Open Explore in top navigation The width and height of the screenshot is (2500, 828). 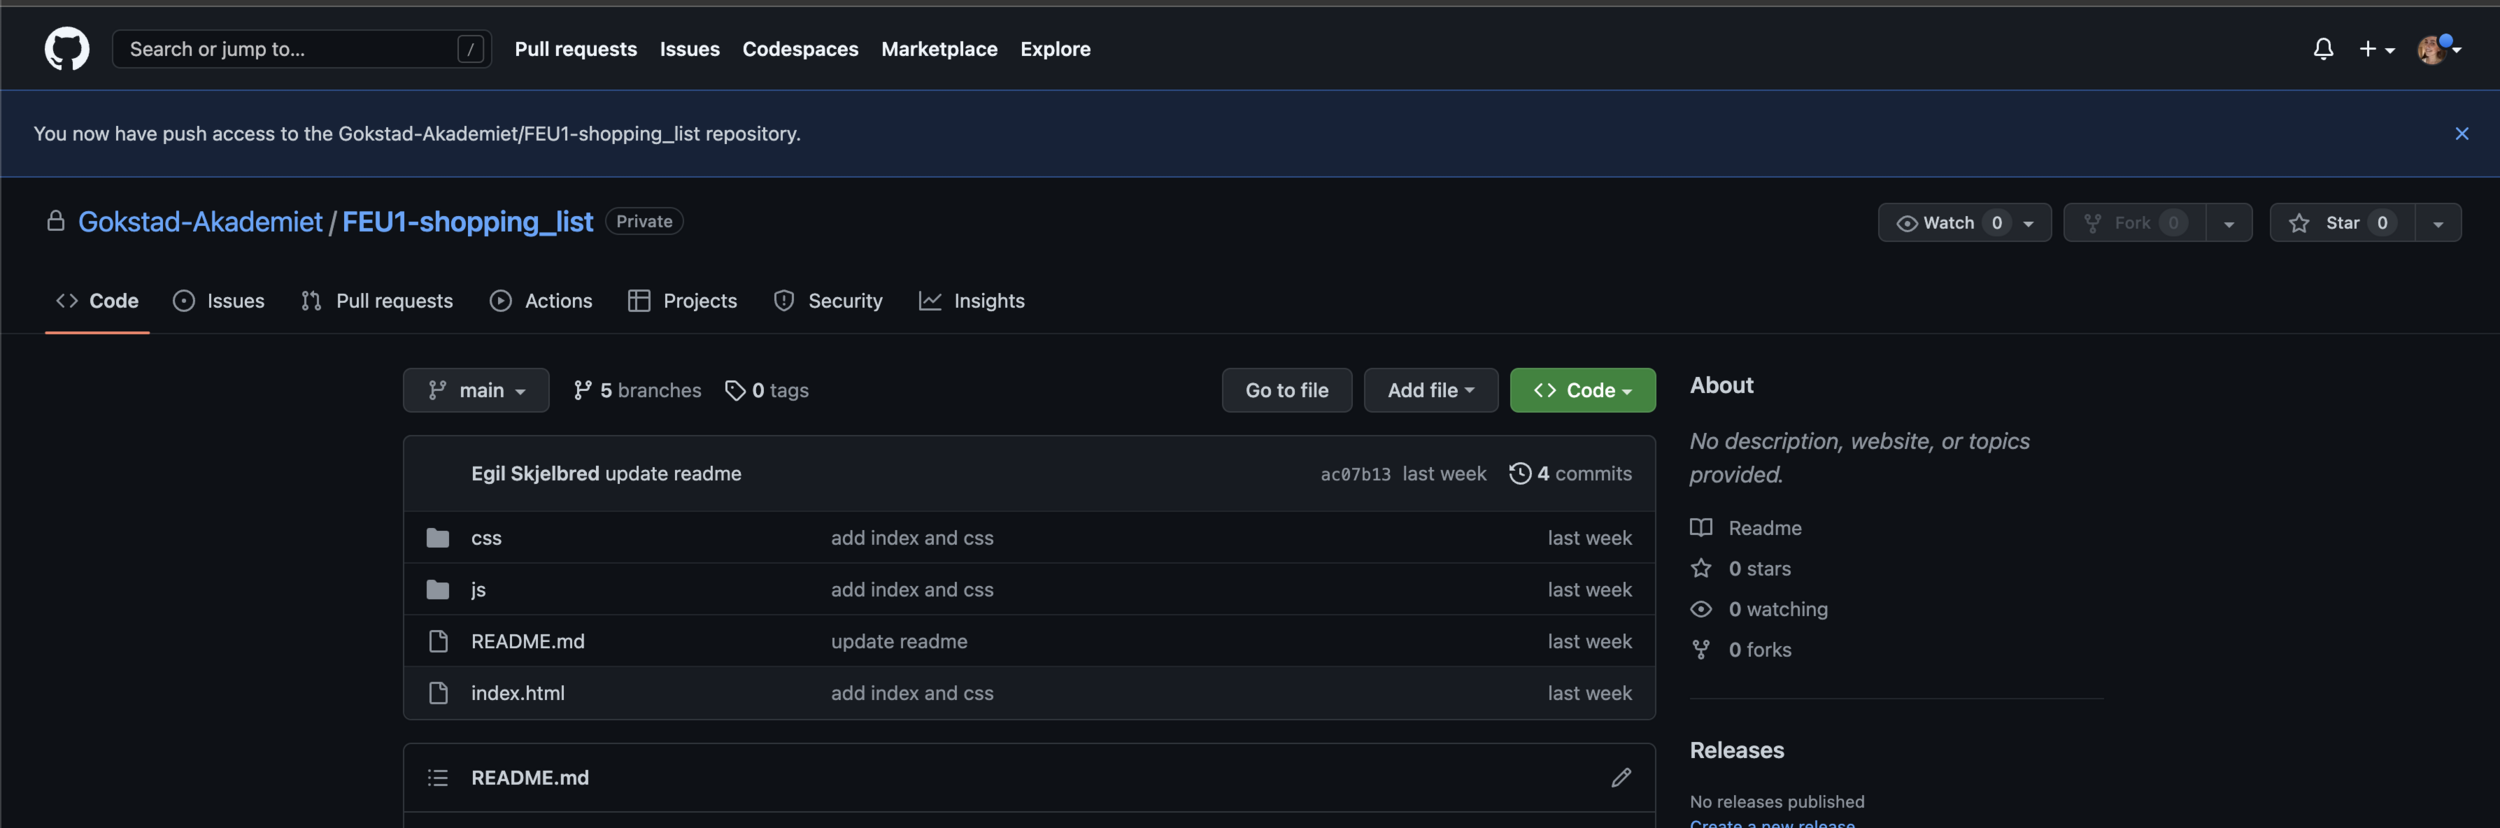click(1055, 48)
